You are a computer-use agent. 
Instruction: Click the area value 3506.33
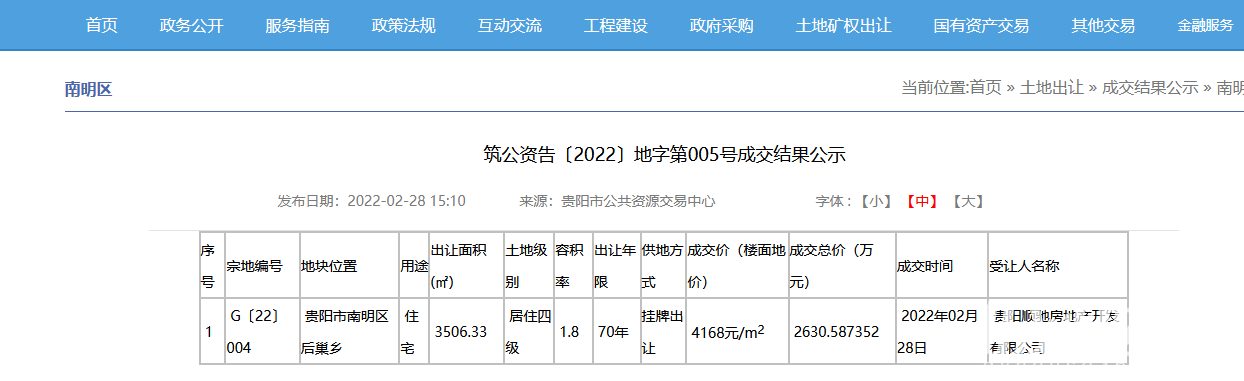pos(460,331)
